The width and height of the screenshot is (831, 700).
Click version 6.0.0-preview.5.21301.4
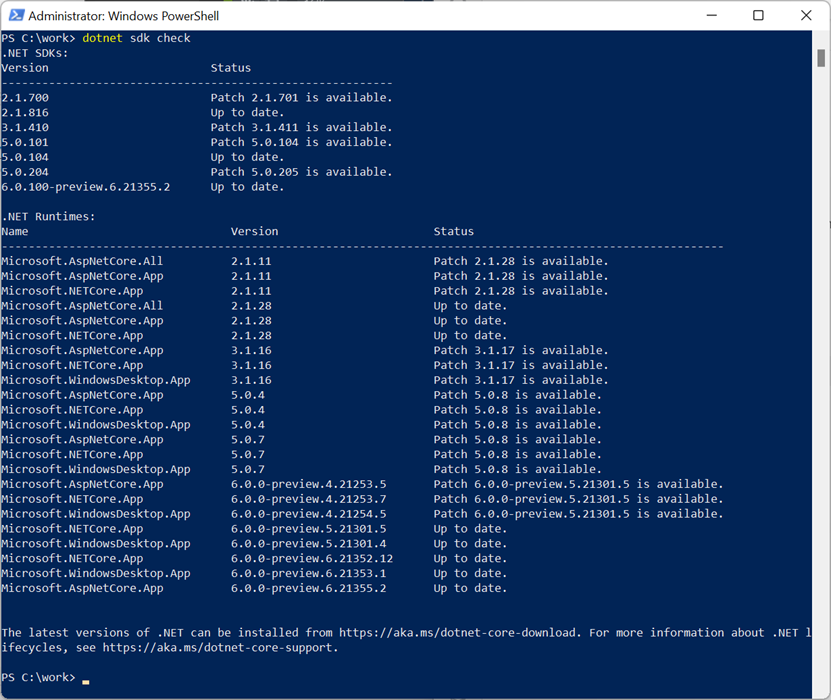click(308, 543)
